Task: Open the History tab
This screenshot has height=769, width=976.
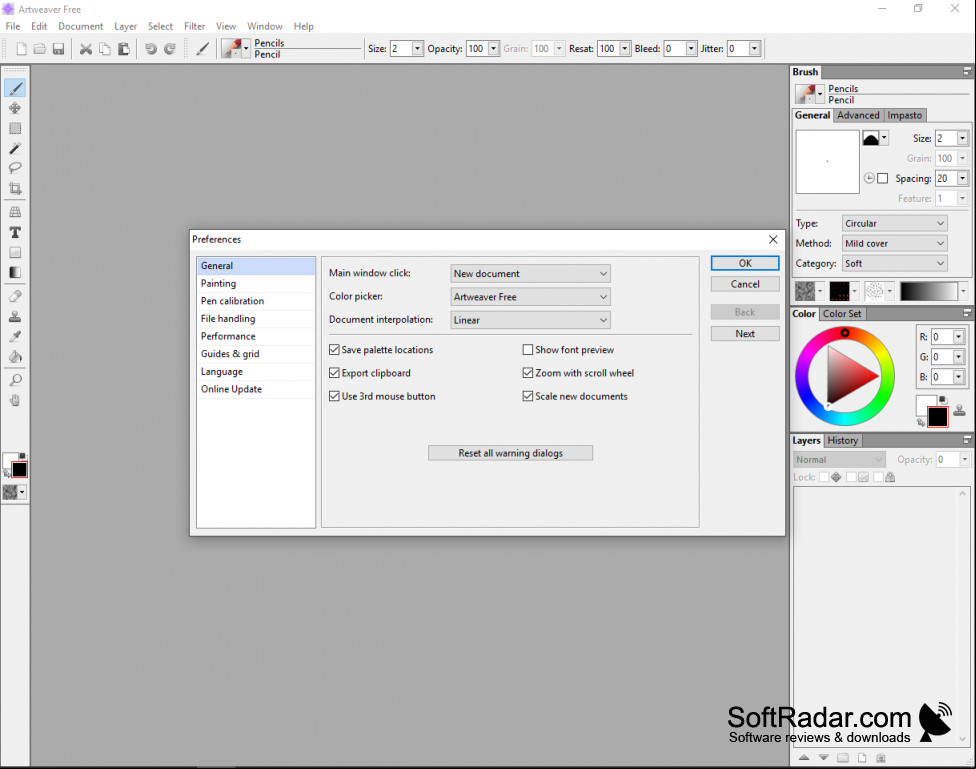Action: (843, 440)
